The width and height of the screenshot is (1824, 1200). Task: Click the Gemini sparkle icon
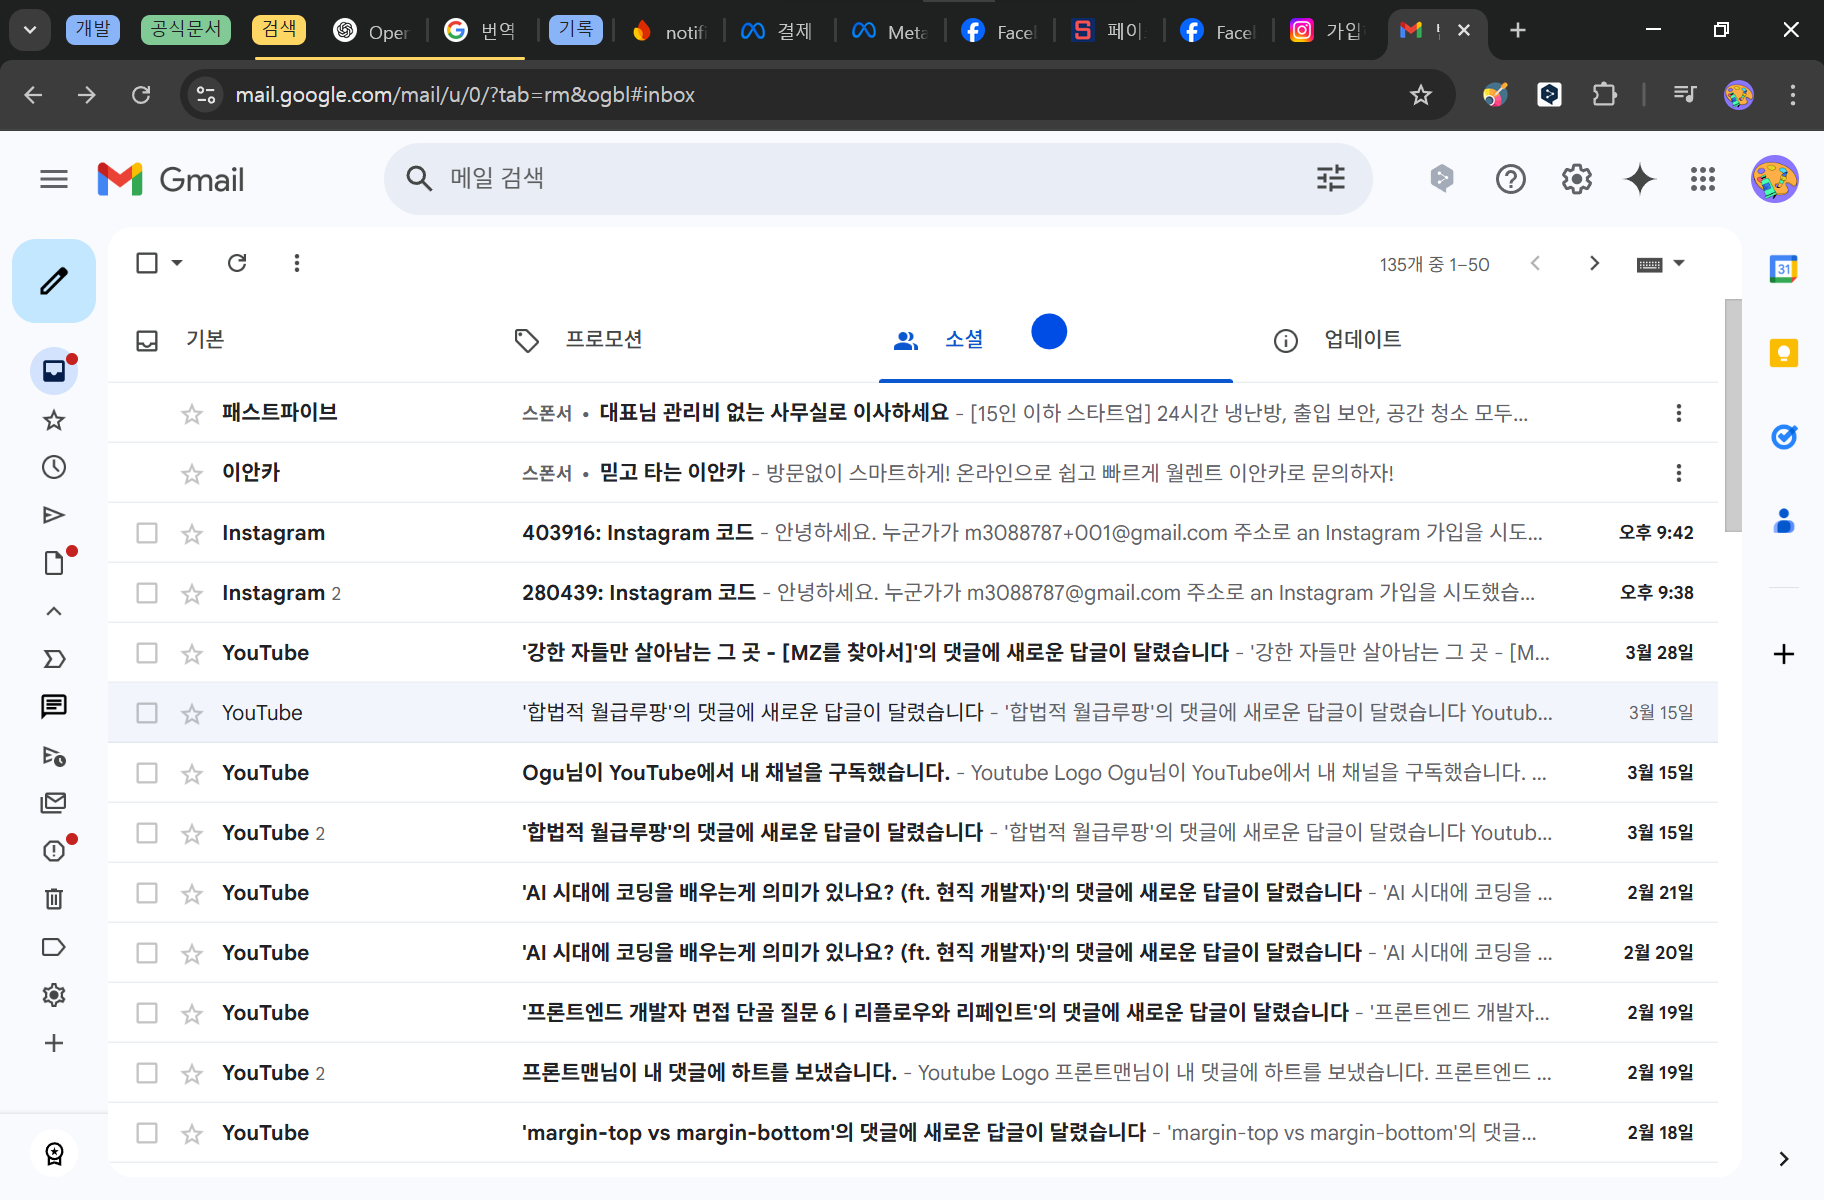tap(1640, 179)
